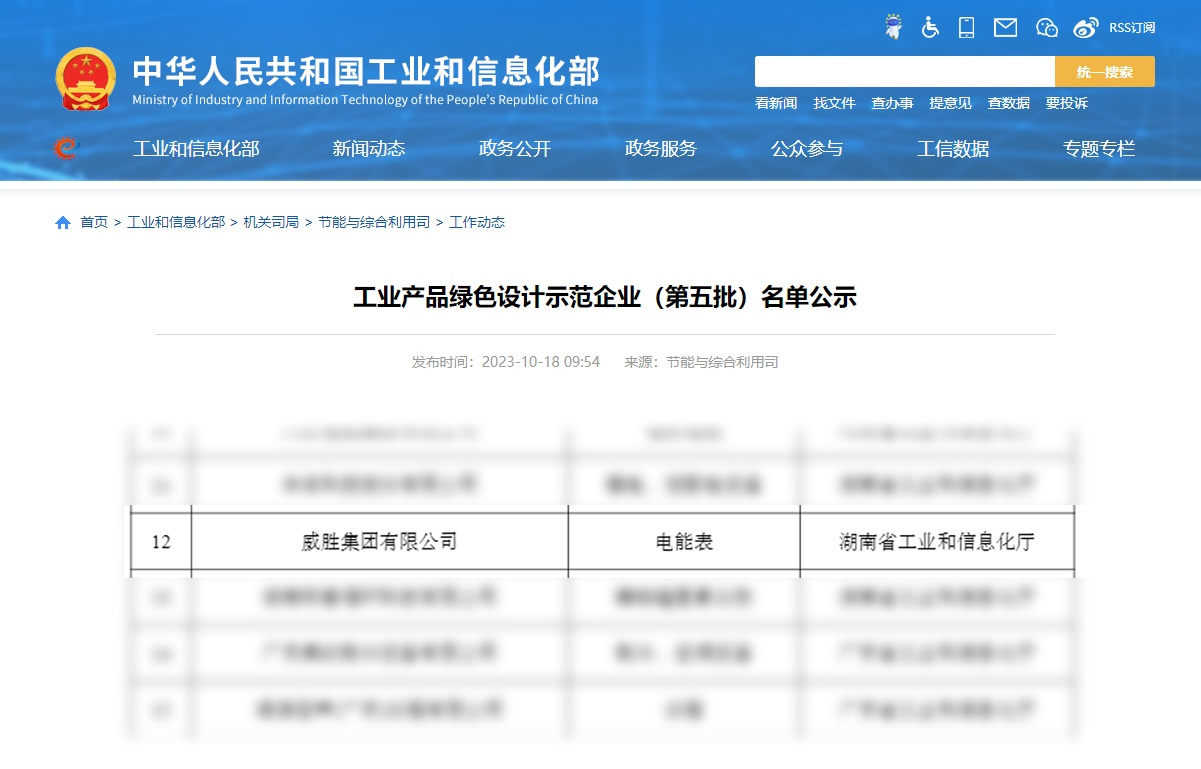Click the 查办事 quick link
The width and height of the screenshot is (1201, 769).
pyautogui.click(x=892, y=103)
